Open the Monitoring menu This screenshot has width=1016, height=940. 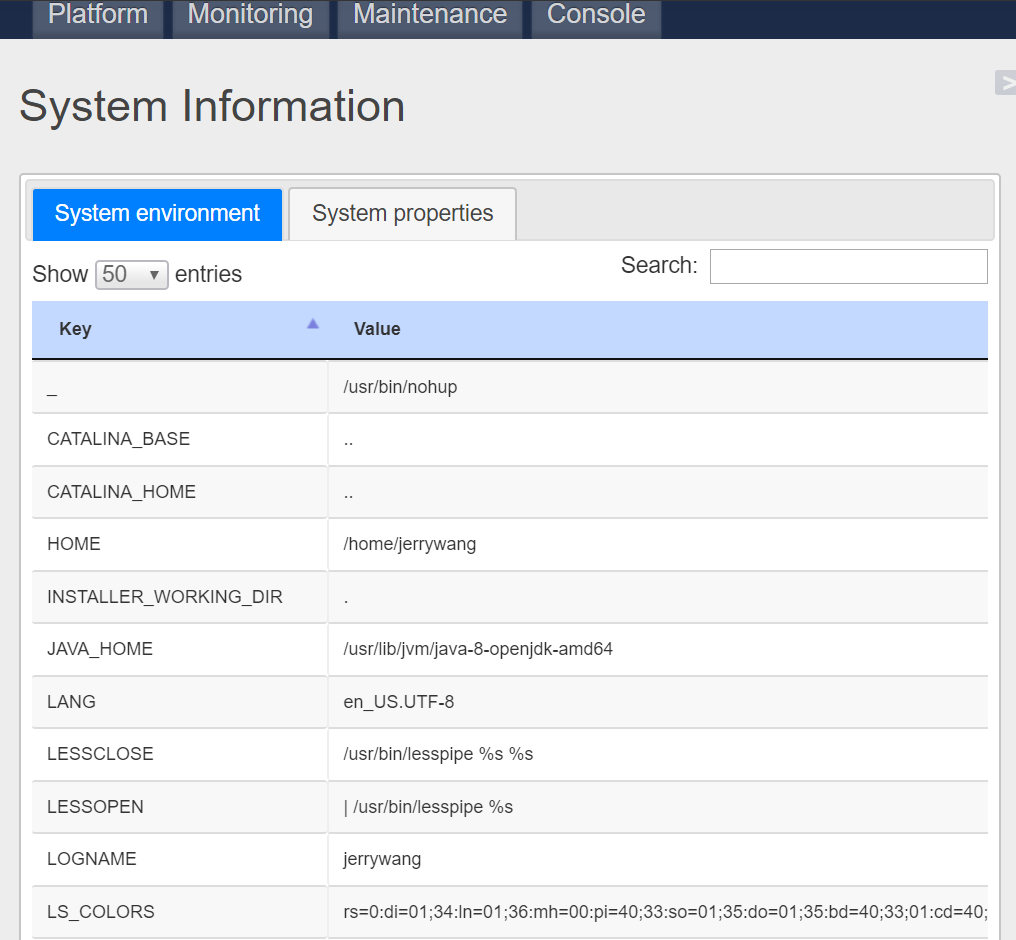(x=249, y=14)
